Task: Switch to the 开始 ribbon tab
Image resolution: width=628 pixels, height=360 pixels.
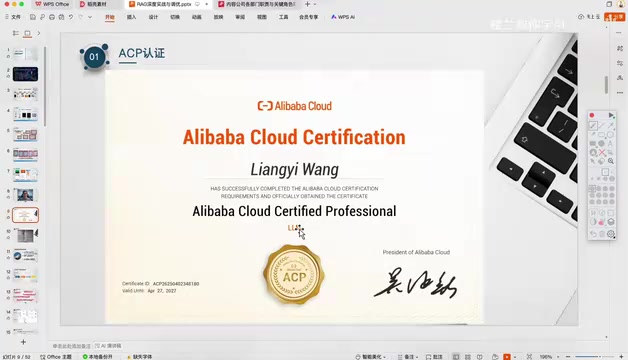Action: click(110, 17)
